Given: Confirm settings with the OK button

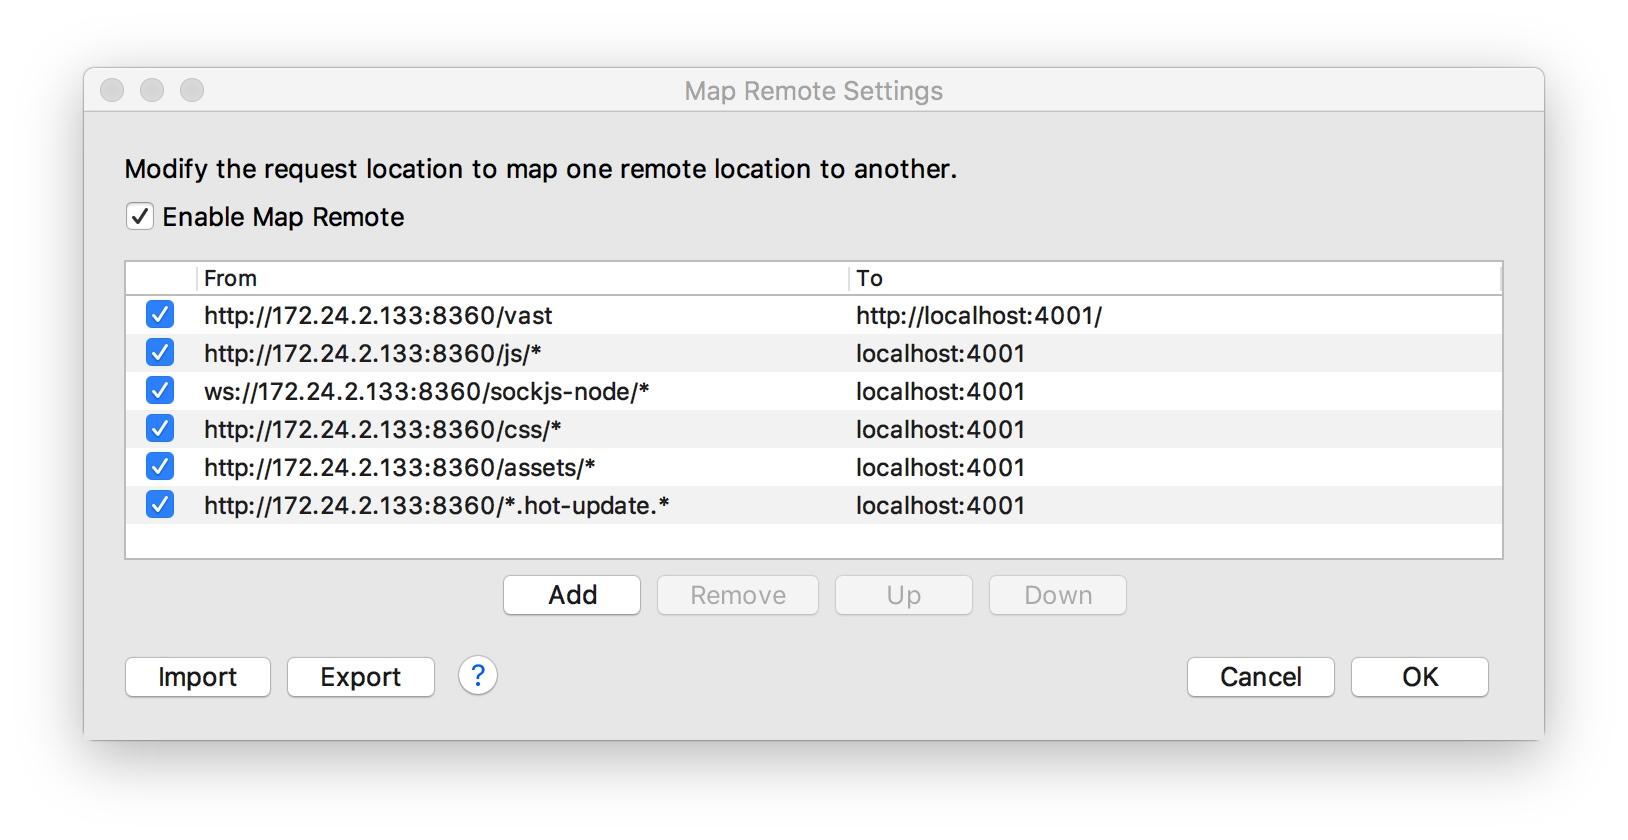Looking at the screenshot, I should (x=1419, y=677).
